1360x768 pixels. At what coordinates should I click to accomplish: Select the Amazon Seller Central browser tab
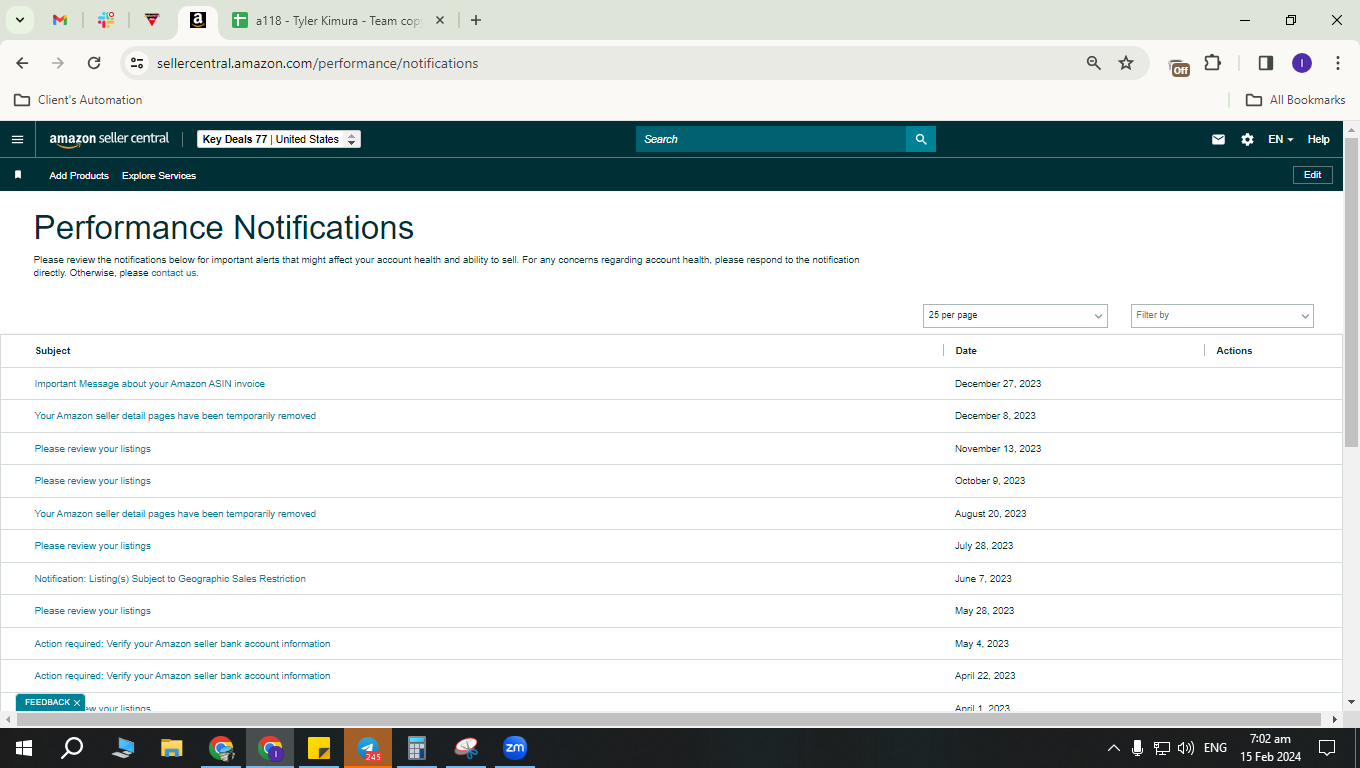(x=197, y=20)
